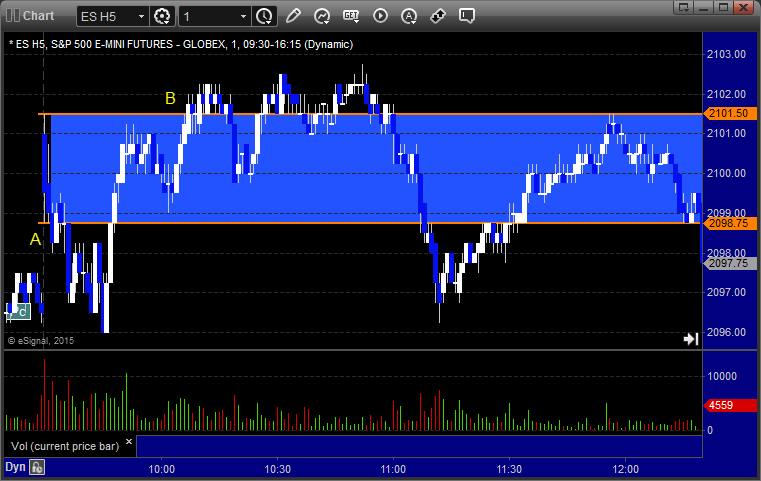Click the gray 2097.75 last price tag
The image size is (761, 481).
point(729,264)
